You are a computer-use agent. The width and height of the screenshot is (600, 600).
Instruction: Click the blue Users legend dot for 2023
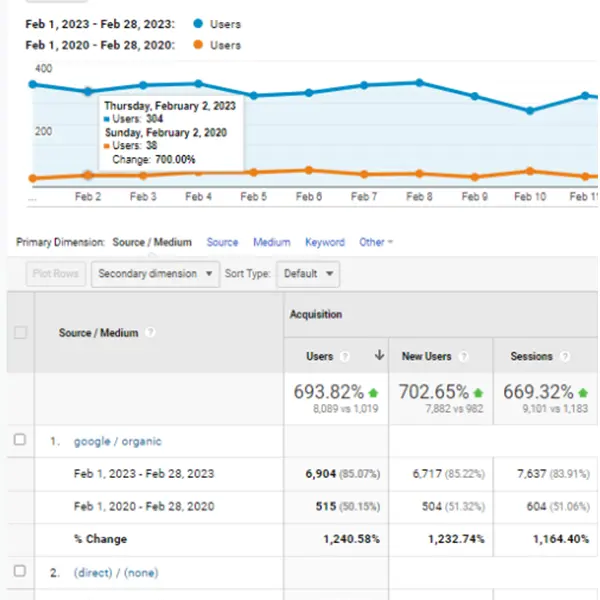pos(198,24)
